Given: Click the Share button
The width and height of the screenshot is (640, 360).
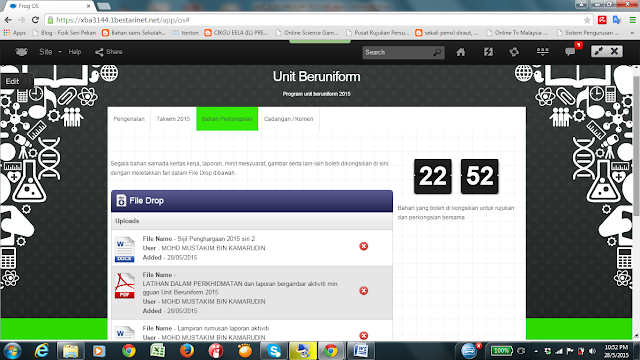Looking at the screenshot, I should (x=109, y=52).
